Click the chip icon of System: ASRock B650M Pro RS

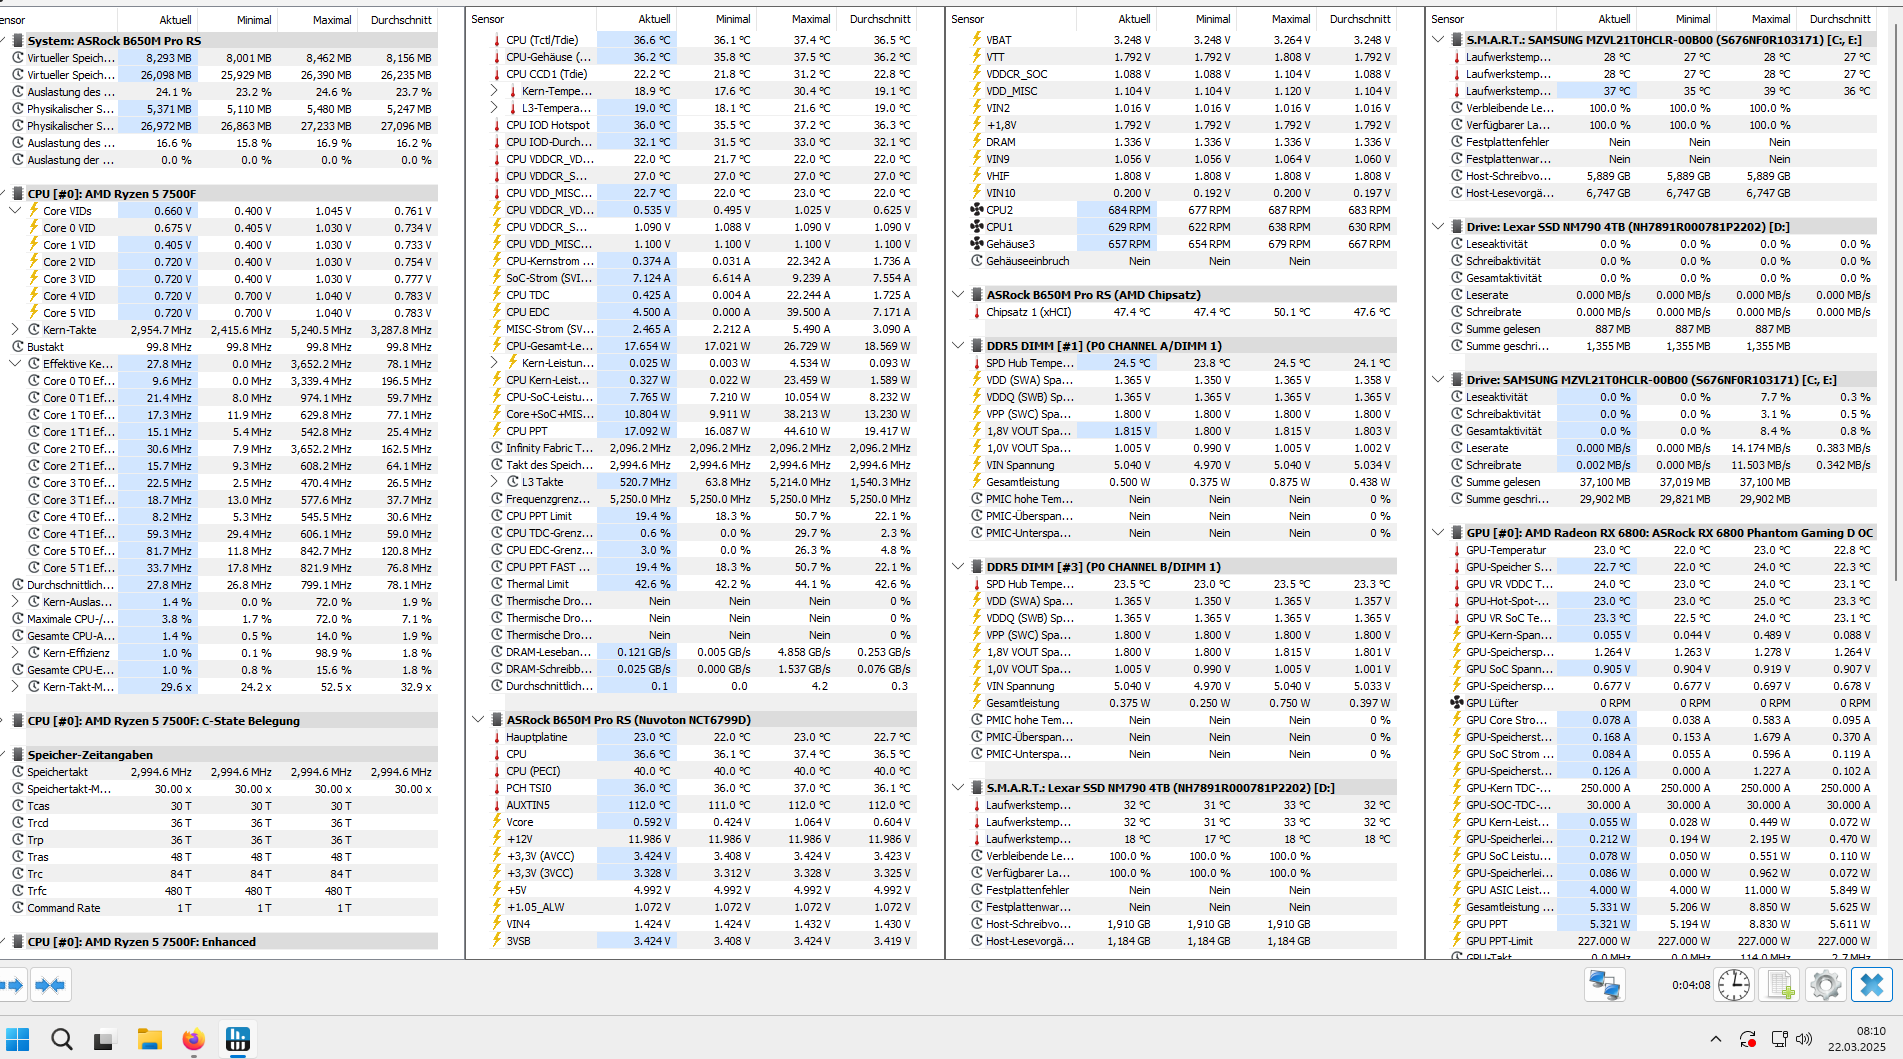18,41
